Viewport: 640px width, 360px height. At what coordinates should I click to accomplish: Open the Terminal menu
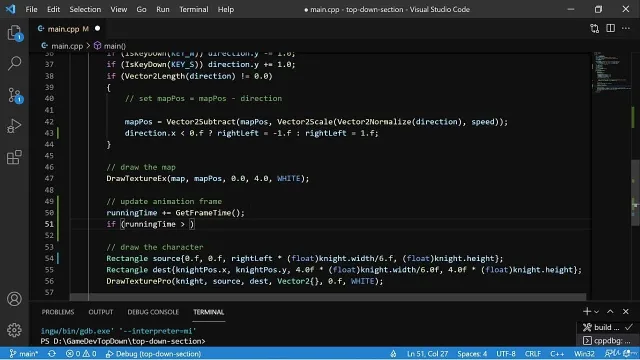[x=193, y=9]
